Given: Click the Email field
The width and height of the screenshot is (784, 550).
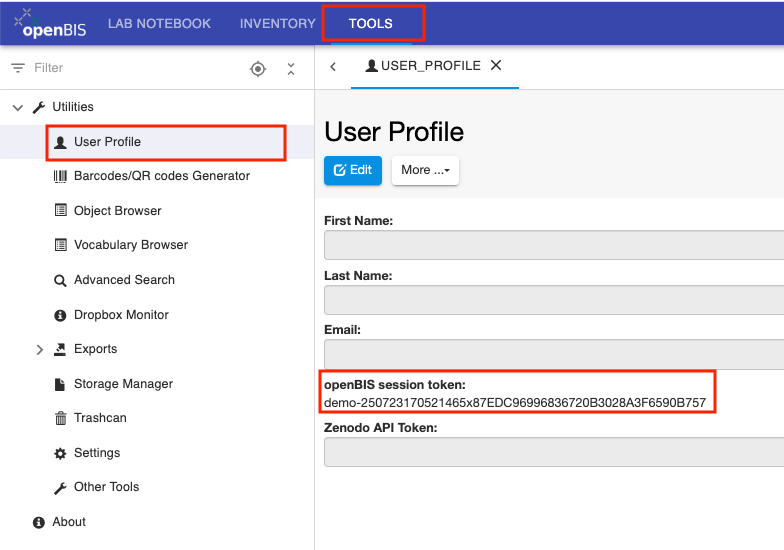Looking at the screenshot, I should click(x=554, y=354).
